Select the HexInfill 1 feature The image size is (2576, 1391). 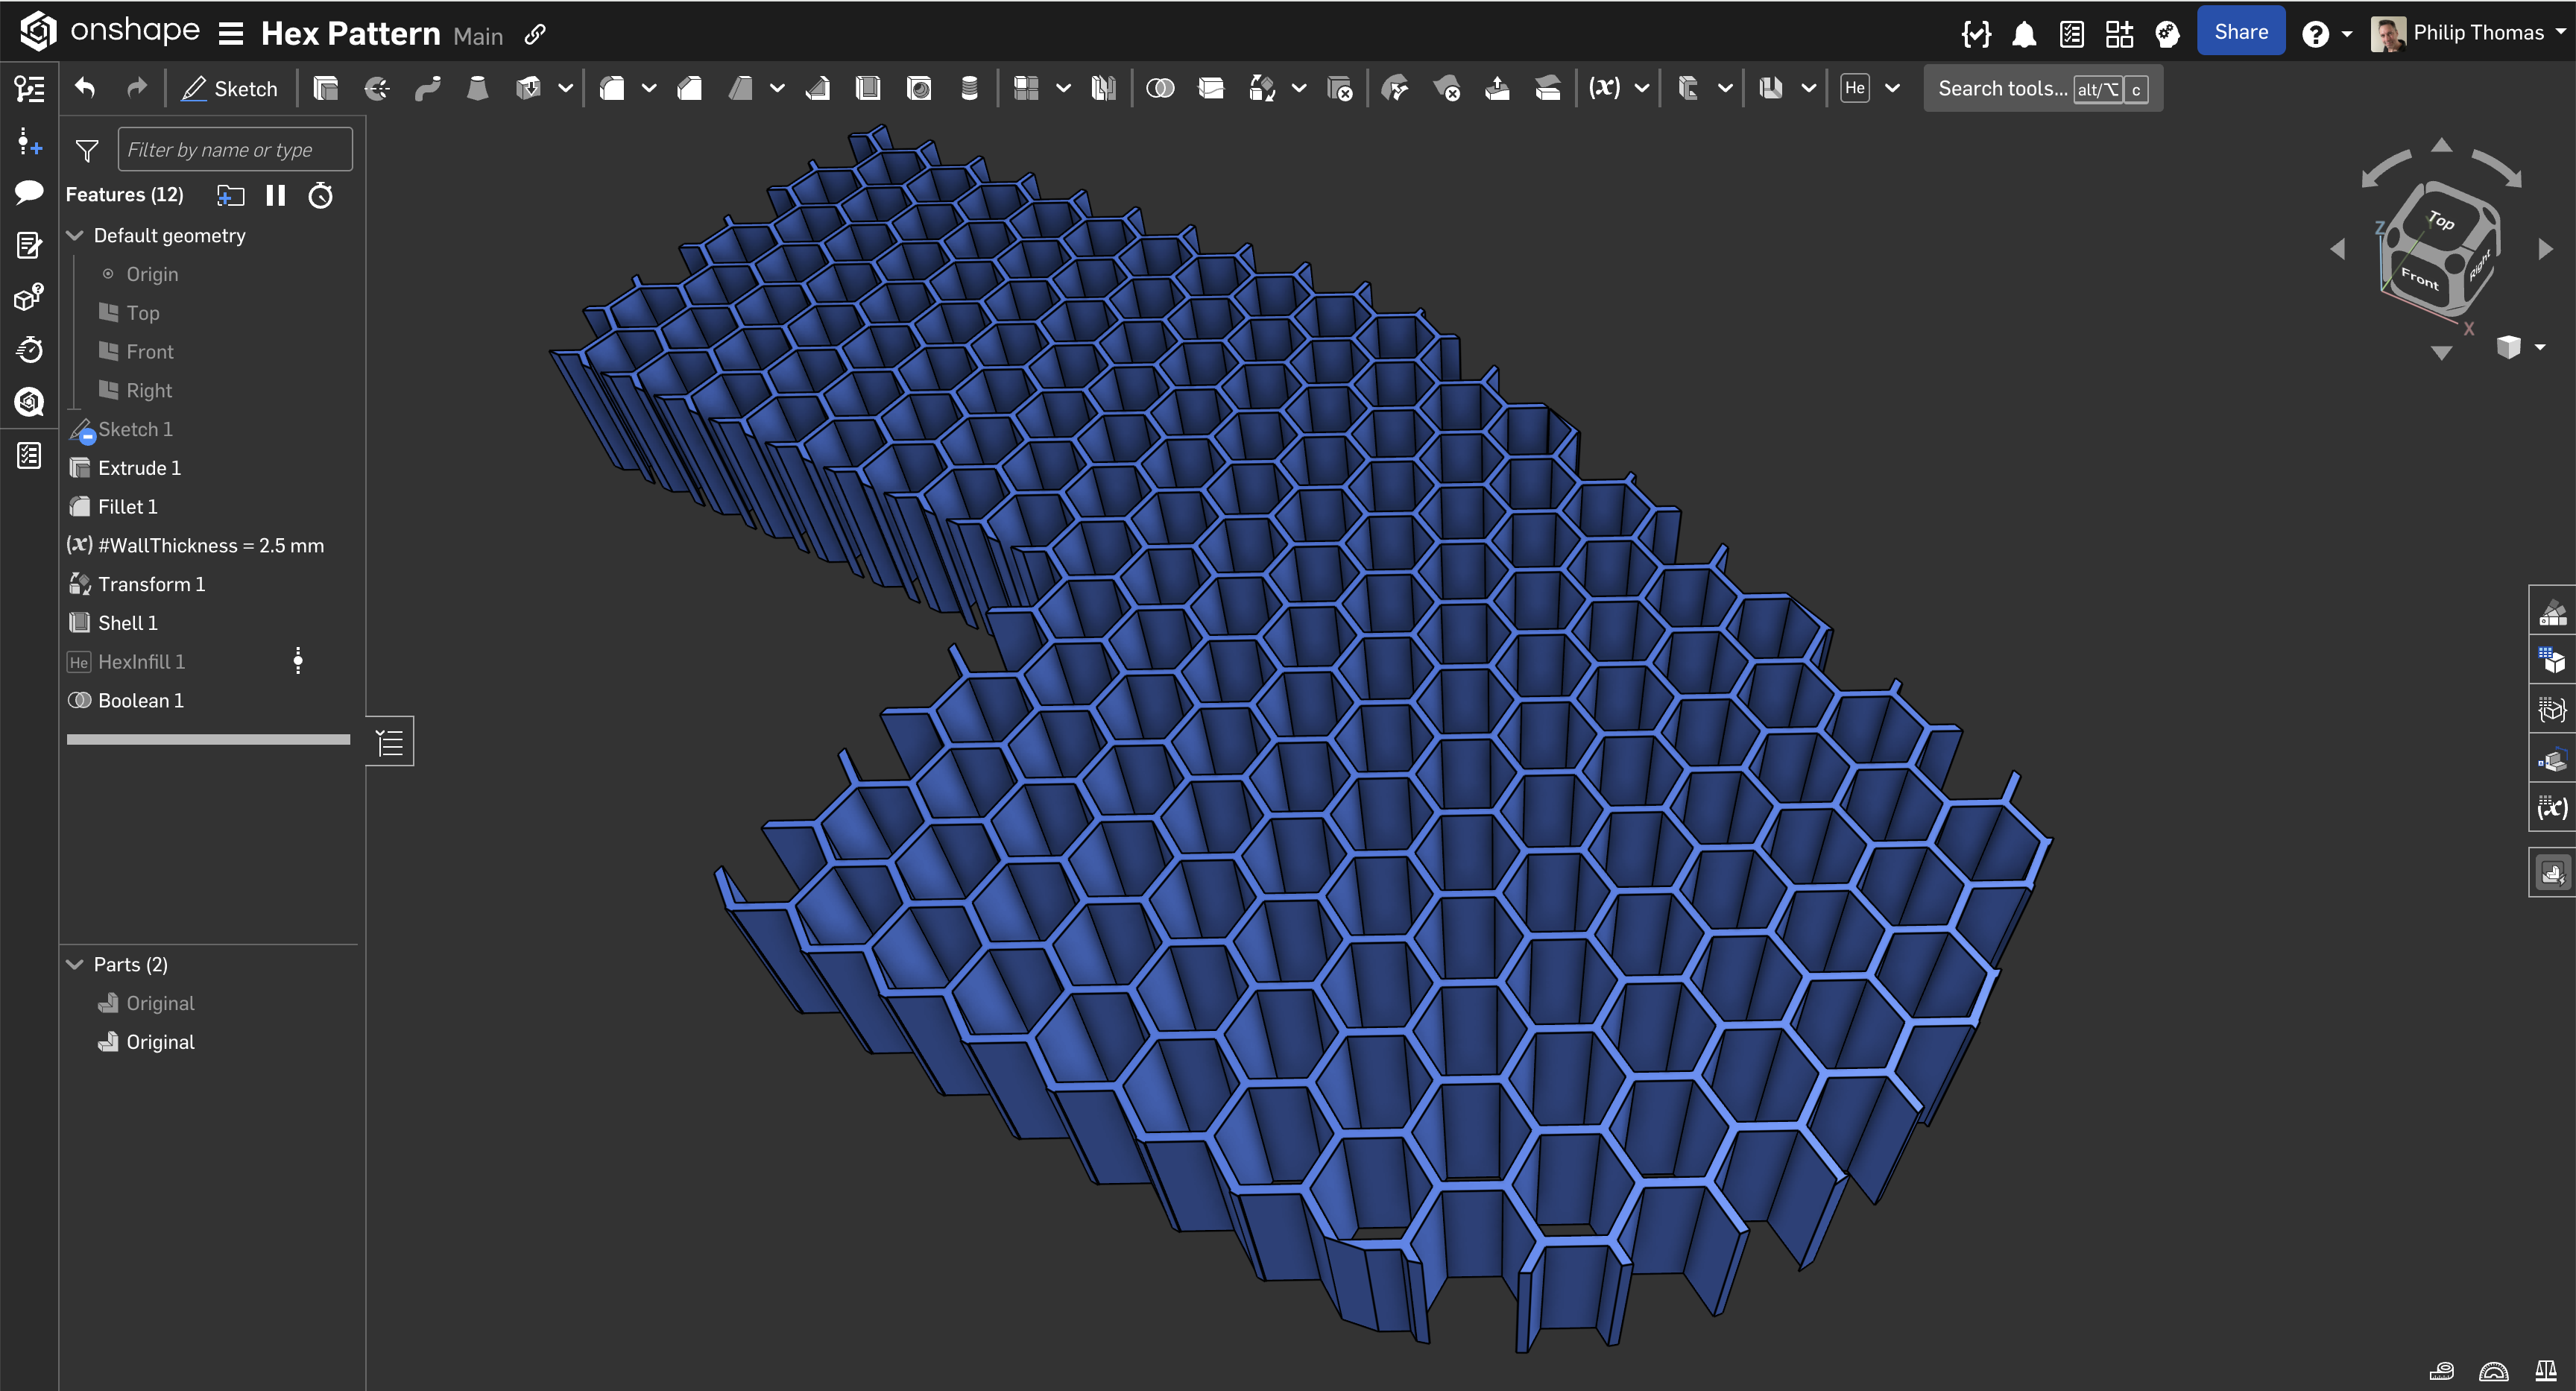(x=141, y=661)
